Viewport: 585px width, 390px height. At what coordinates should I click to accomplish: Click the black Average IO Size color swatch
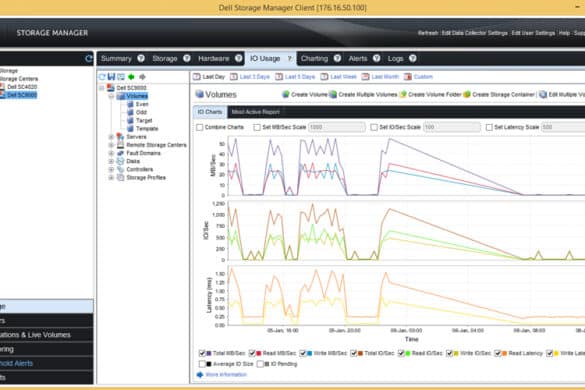209,364
